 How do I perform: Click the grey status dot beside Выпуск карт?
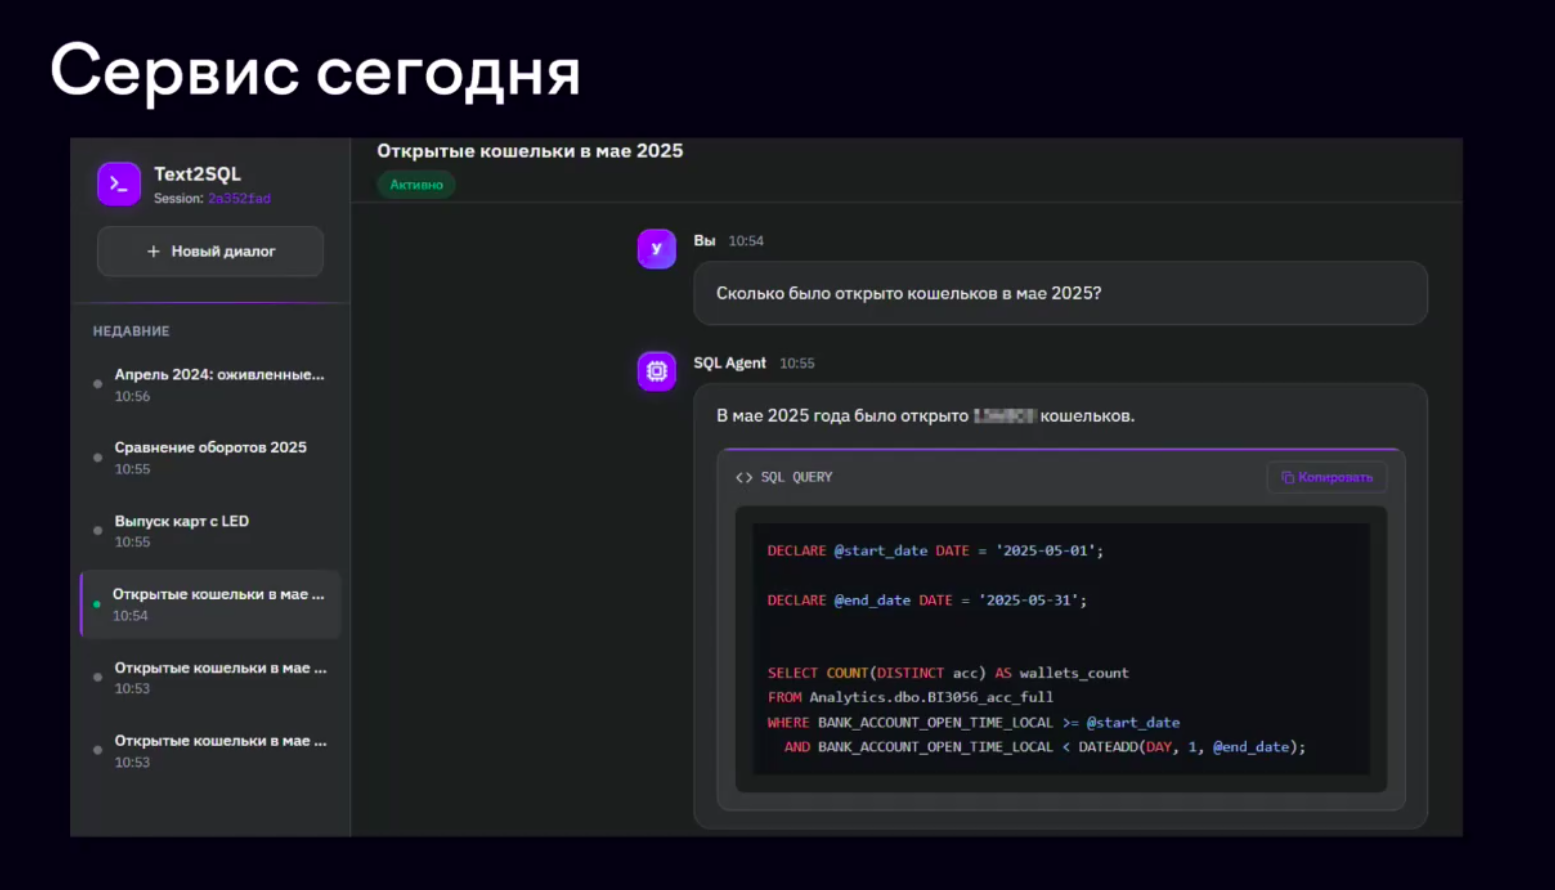[x=97, y=530]
